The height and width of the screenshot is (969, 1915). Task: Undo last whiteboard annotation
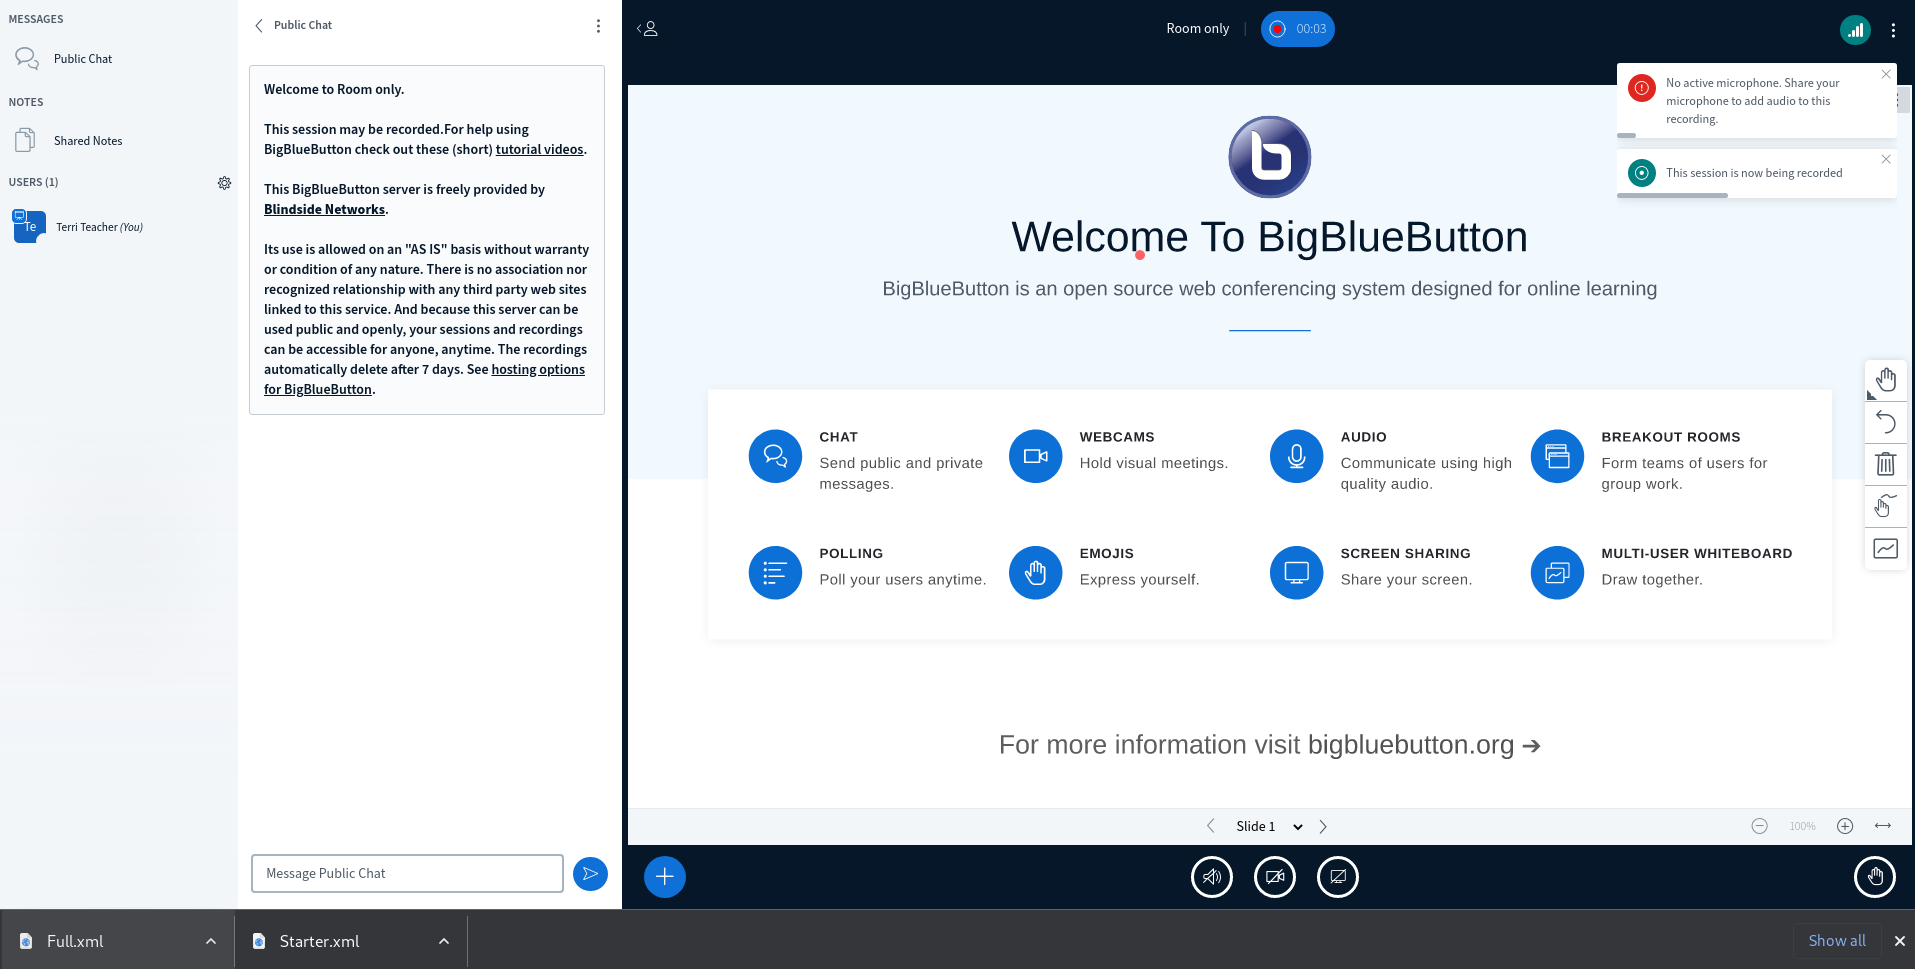click(1886, 423)
